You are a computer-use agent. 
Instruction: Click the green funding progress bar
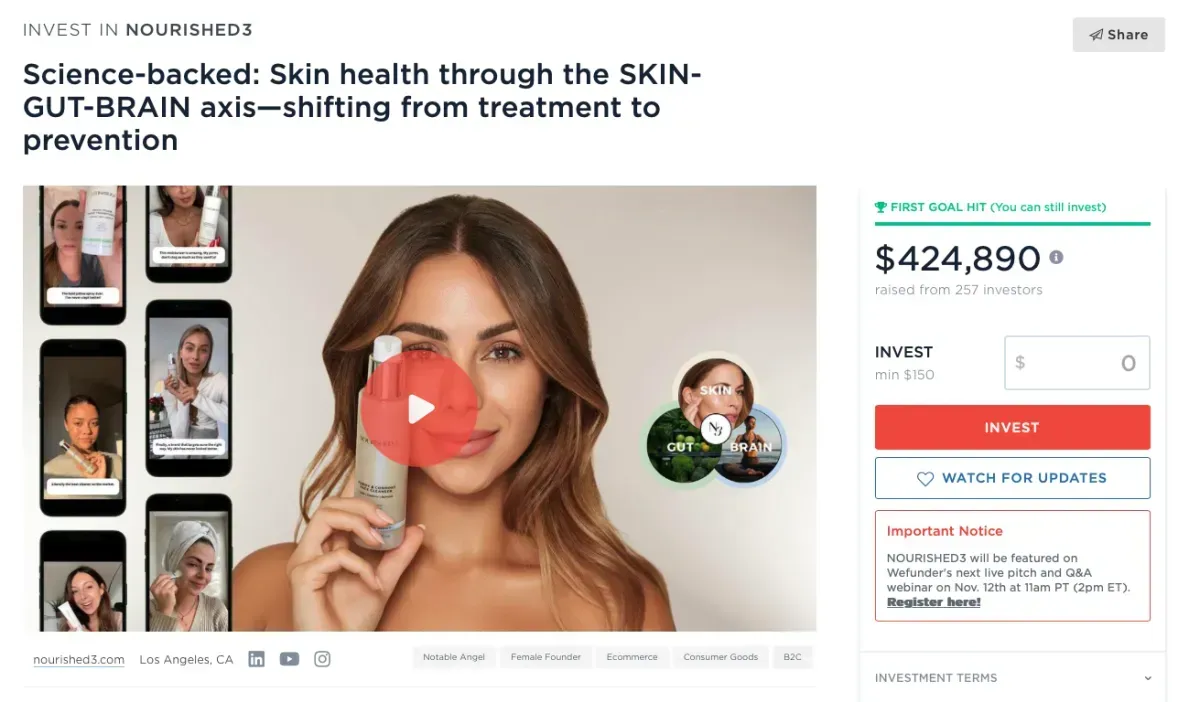coord(1012,224)
